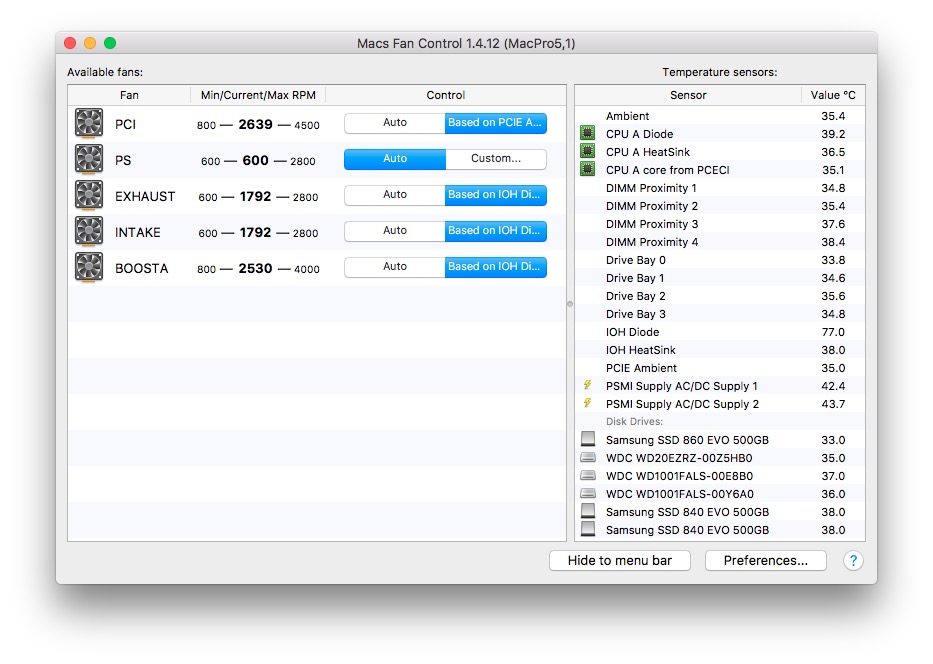Viewport: 933px width, 664px height.
Task: Click the PS fan name label
Action: [123, 161]
